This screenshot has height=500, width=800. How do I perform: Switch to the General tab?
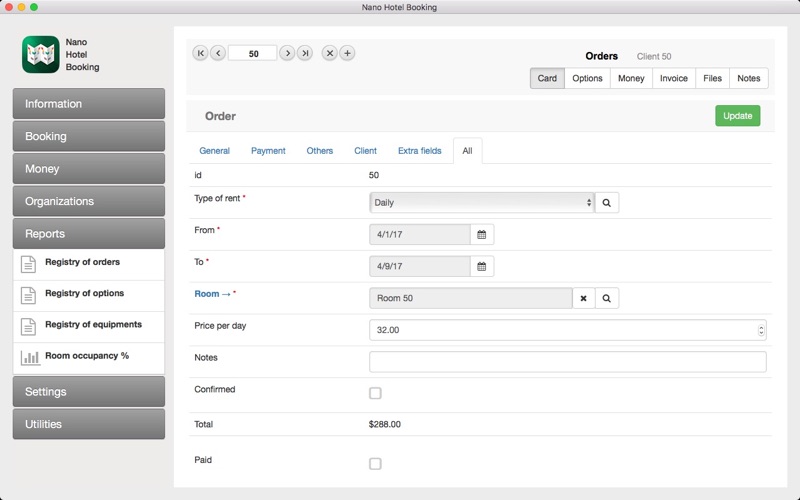coord(214,151)
